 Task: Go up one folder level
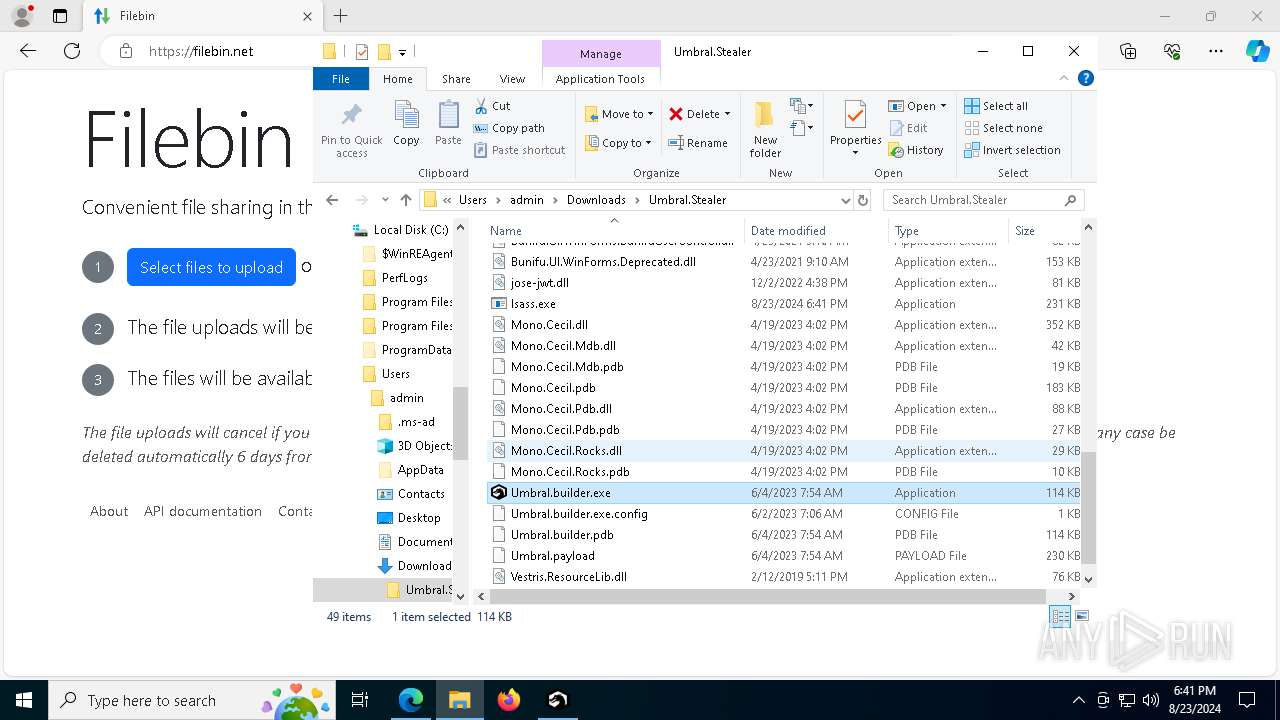[x=405, y=200]
